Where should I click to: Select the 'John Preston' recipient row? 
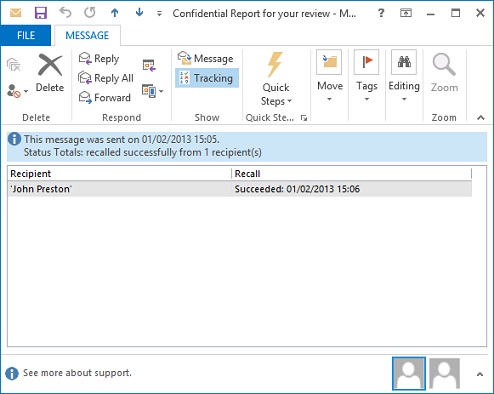click(239, 189)
